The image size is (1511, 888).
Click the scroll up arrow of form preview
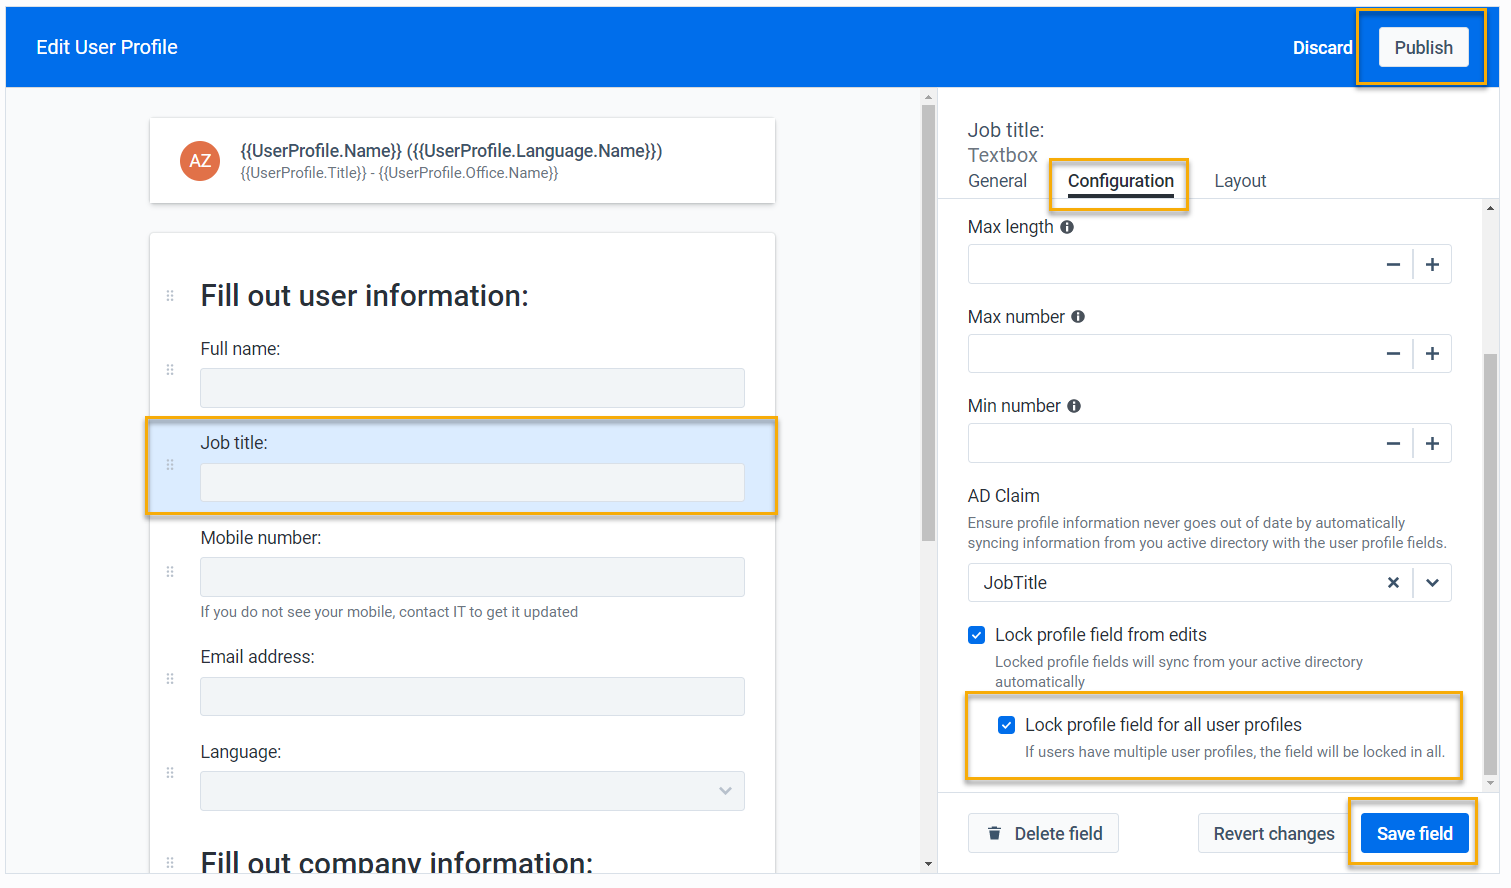pos(928,98)
